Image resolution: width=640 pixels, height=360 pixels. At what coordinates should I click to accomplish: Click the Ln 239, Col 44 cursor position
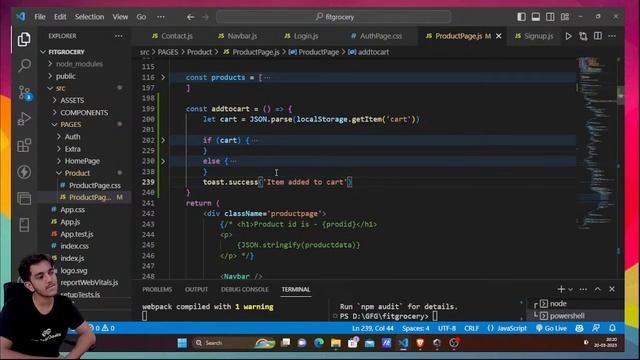[x=373, y=328]
